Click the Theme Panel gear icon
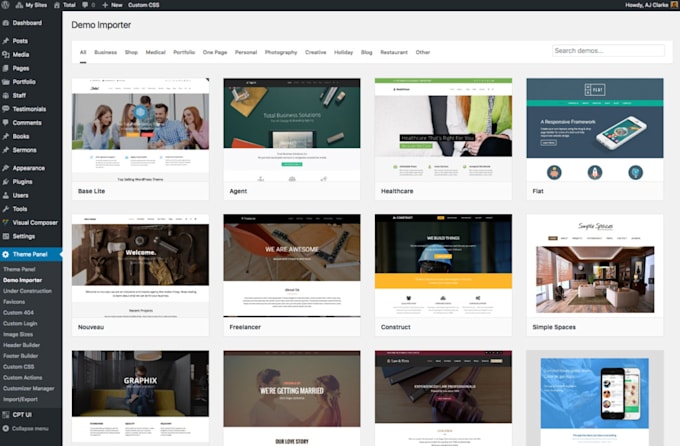680x446 pixels. (6, 255)
